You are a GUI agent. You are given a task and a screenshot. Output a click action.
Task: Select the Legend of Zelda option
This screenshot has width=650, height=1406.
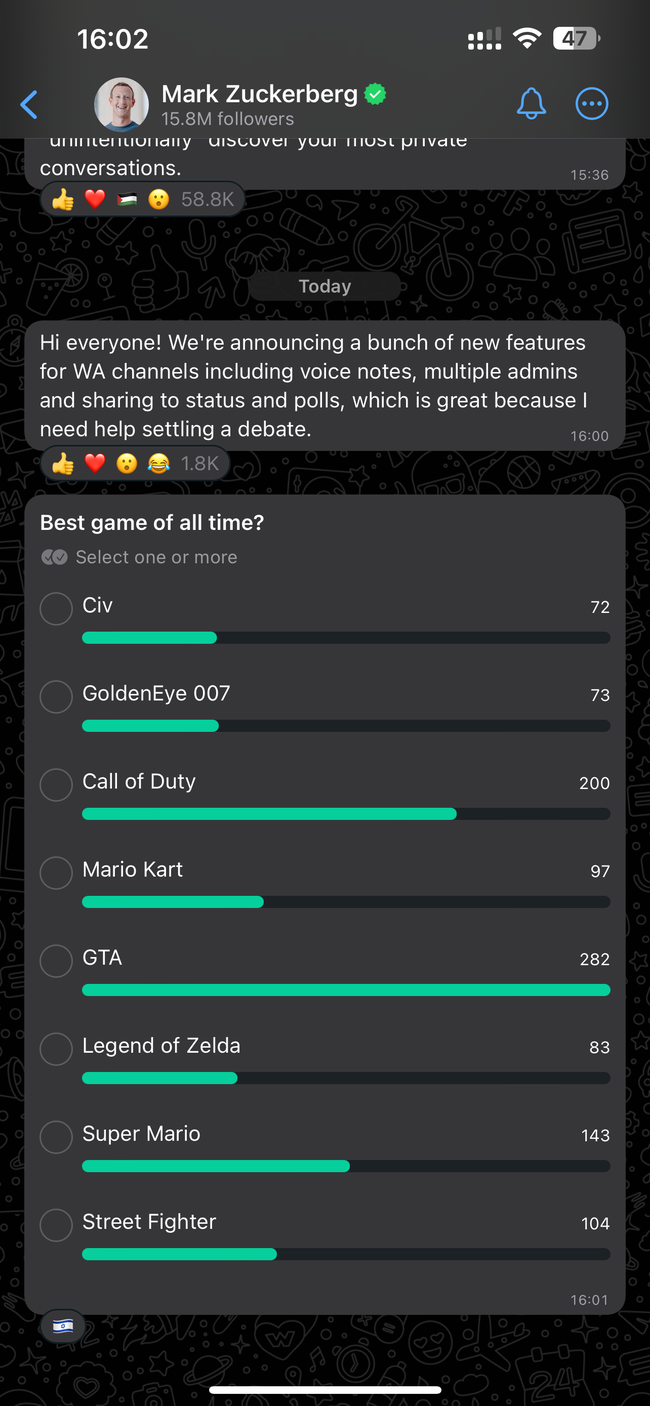[56, 1048]
